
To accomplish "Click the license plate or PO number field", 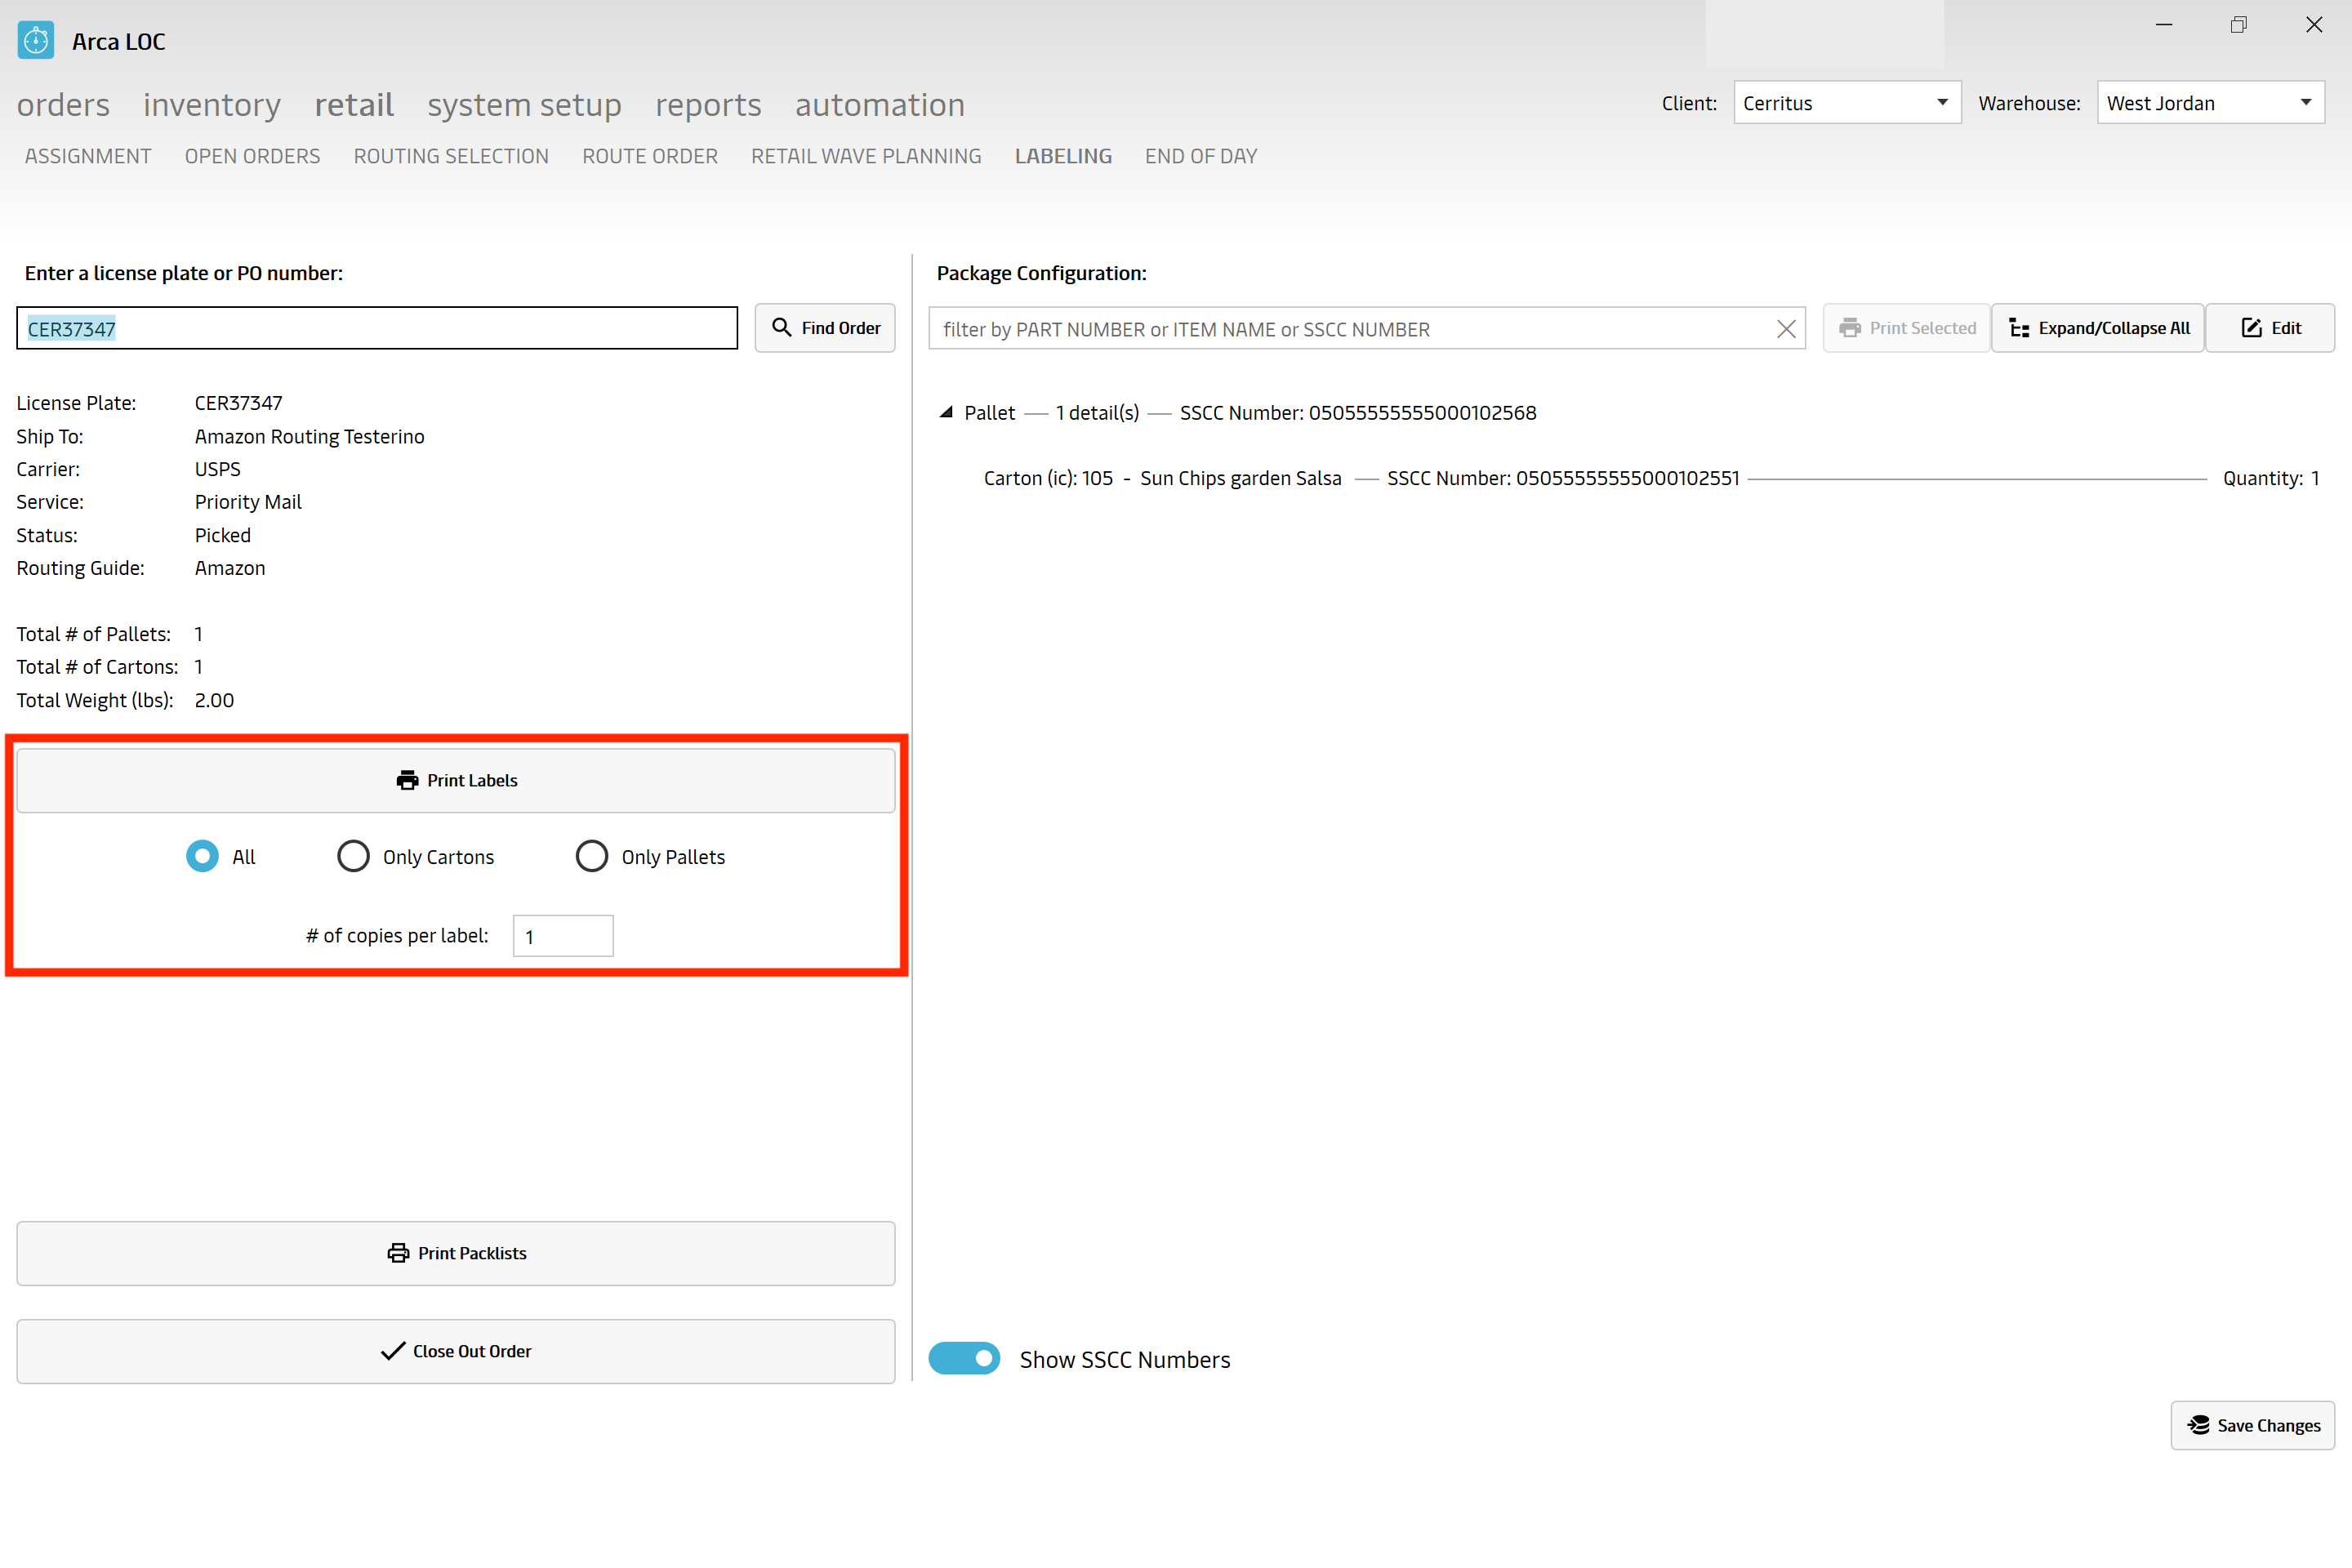I will pos(377,328).
